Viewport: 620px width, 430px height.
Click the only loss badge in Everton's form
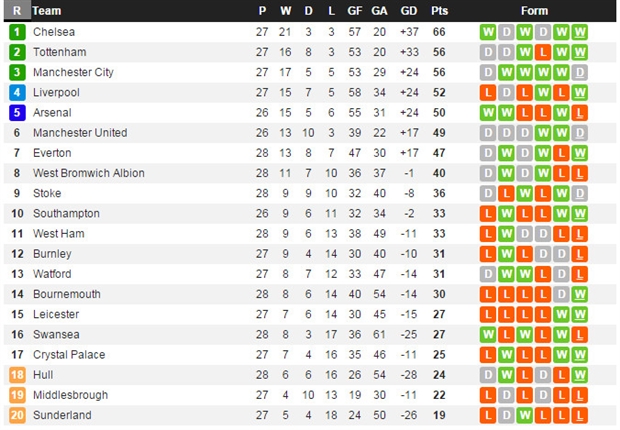tap(561, 153)
